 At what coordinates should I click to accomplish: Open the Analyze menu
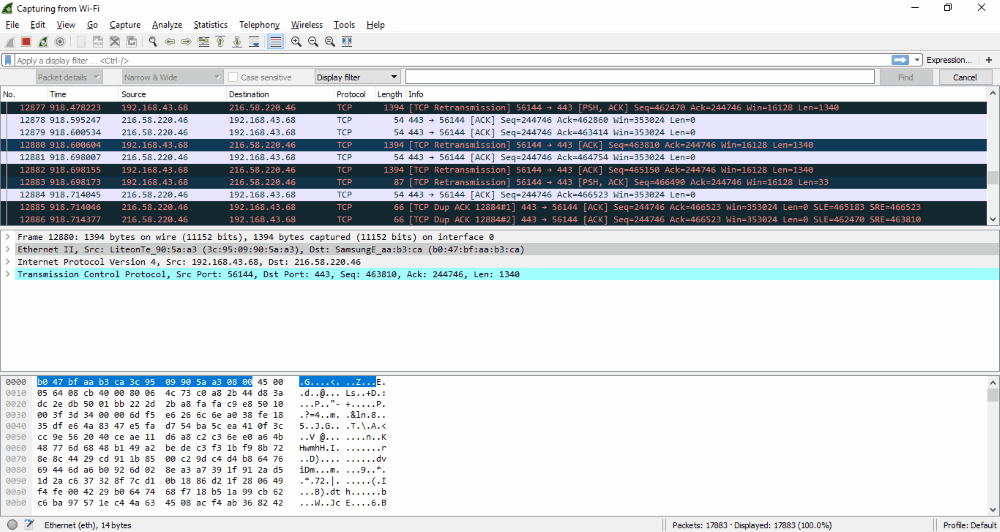click(x=167, y=25)
